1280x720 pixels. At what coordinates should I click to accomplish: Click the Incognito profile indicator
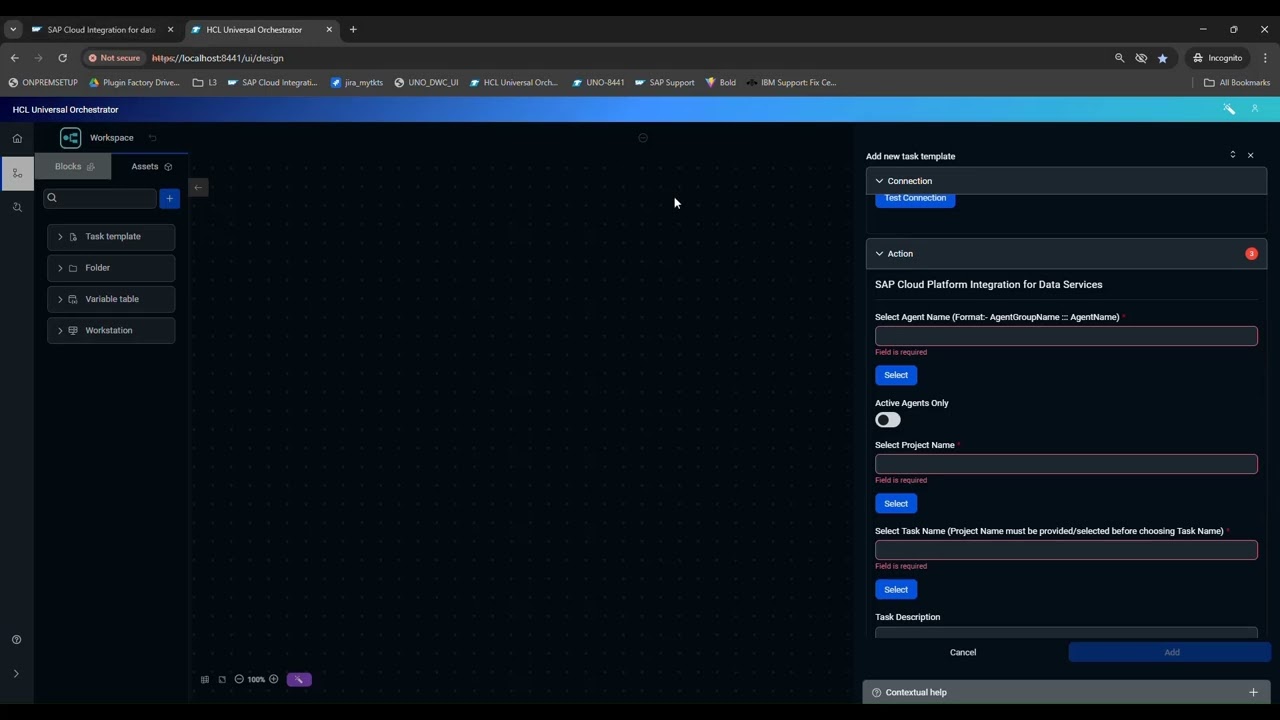1217,58
